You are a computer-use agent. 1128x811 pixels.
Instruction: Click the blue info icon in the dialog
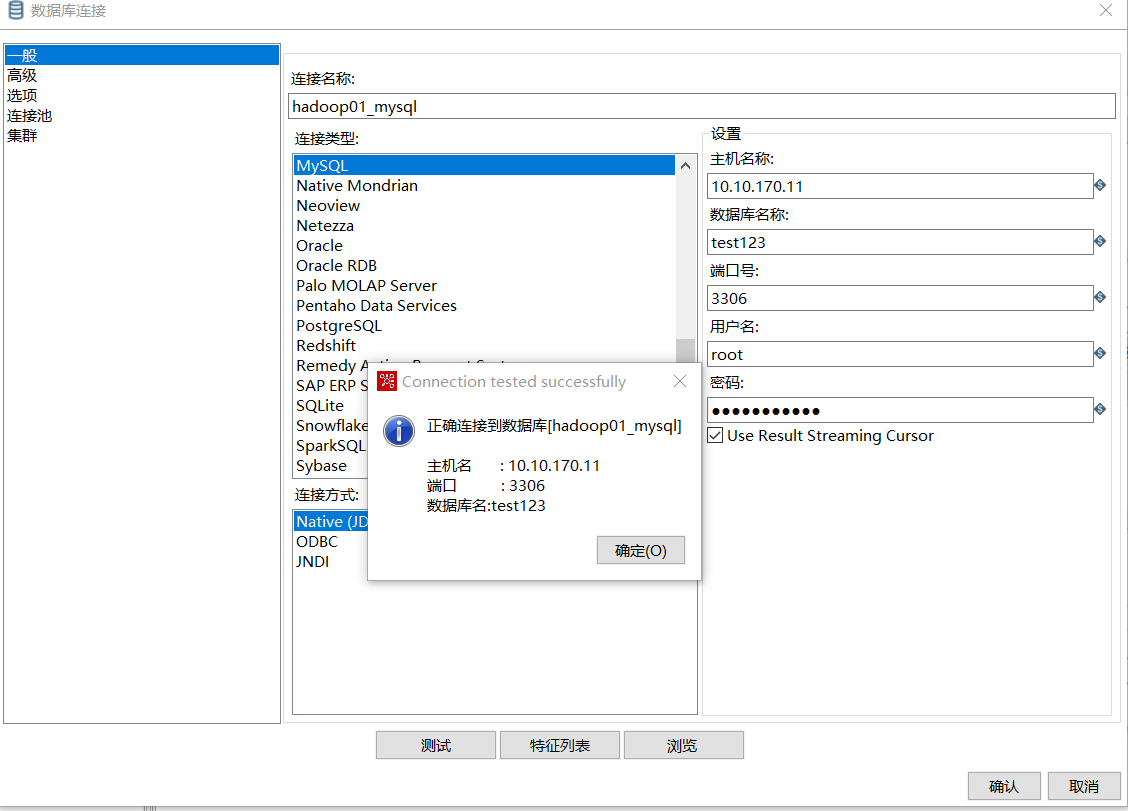[398, 432]
